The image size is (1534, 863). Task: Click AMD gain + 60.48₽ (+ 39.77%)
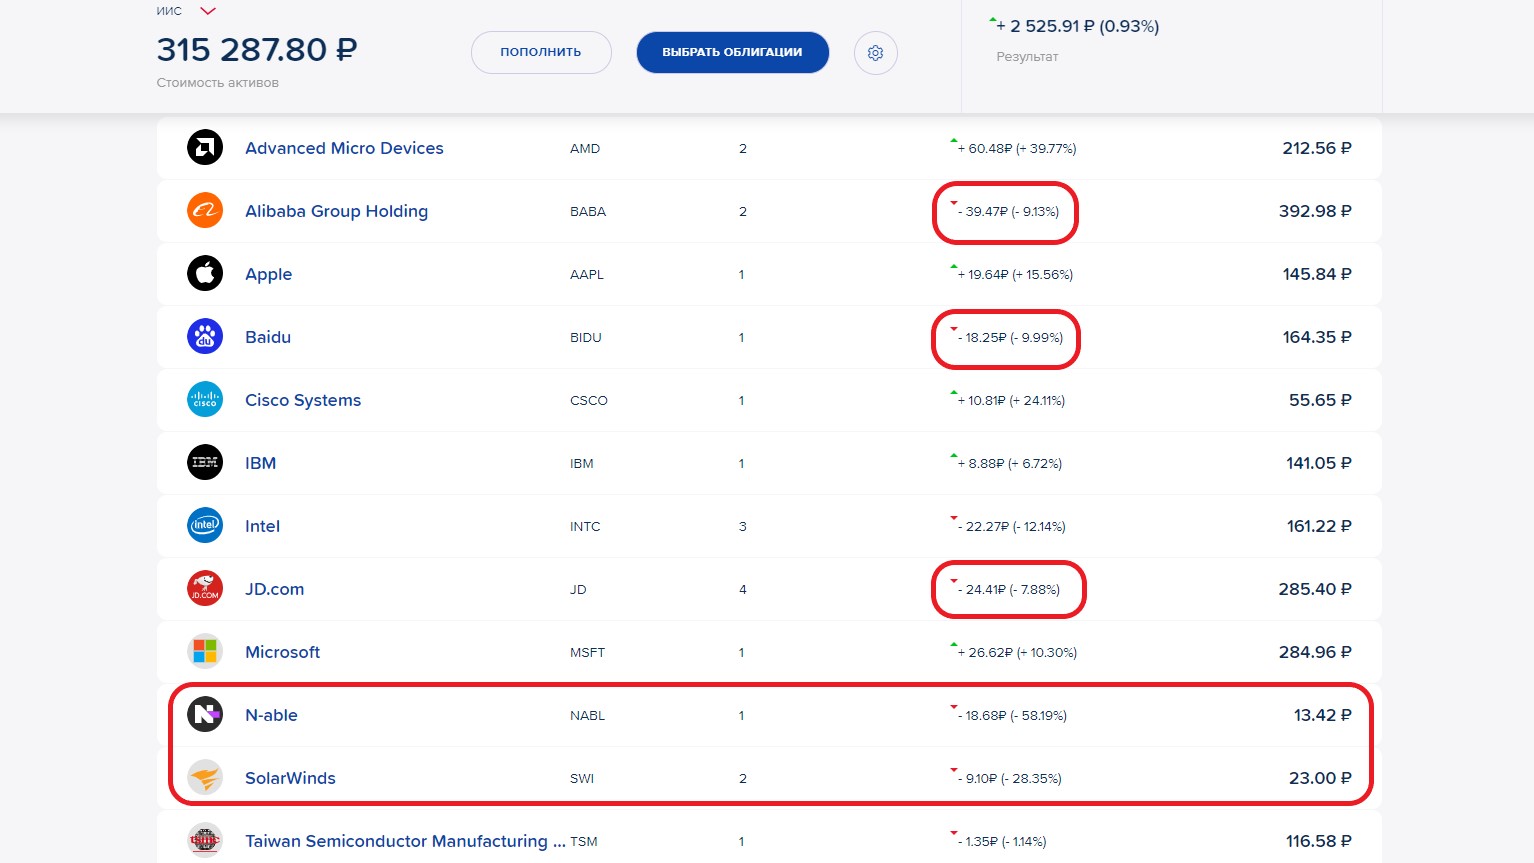click(x=1016, y=149)
